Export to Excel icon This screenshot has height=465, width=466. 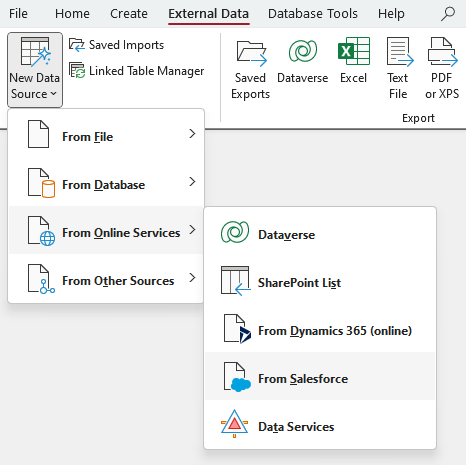point(354,51)
